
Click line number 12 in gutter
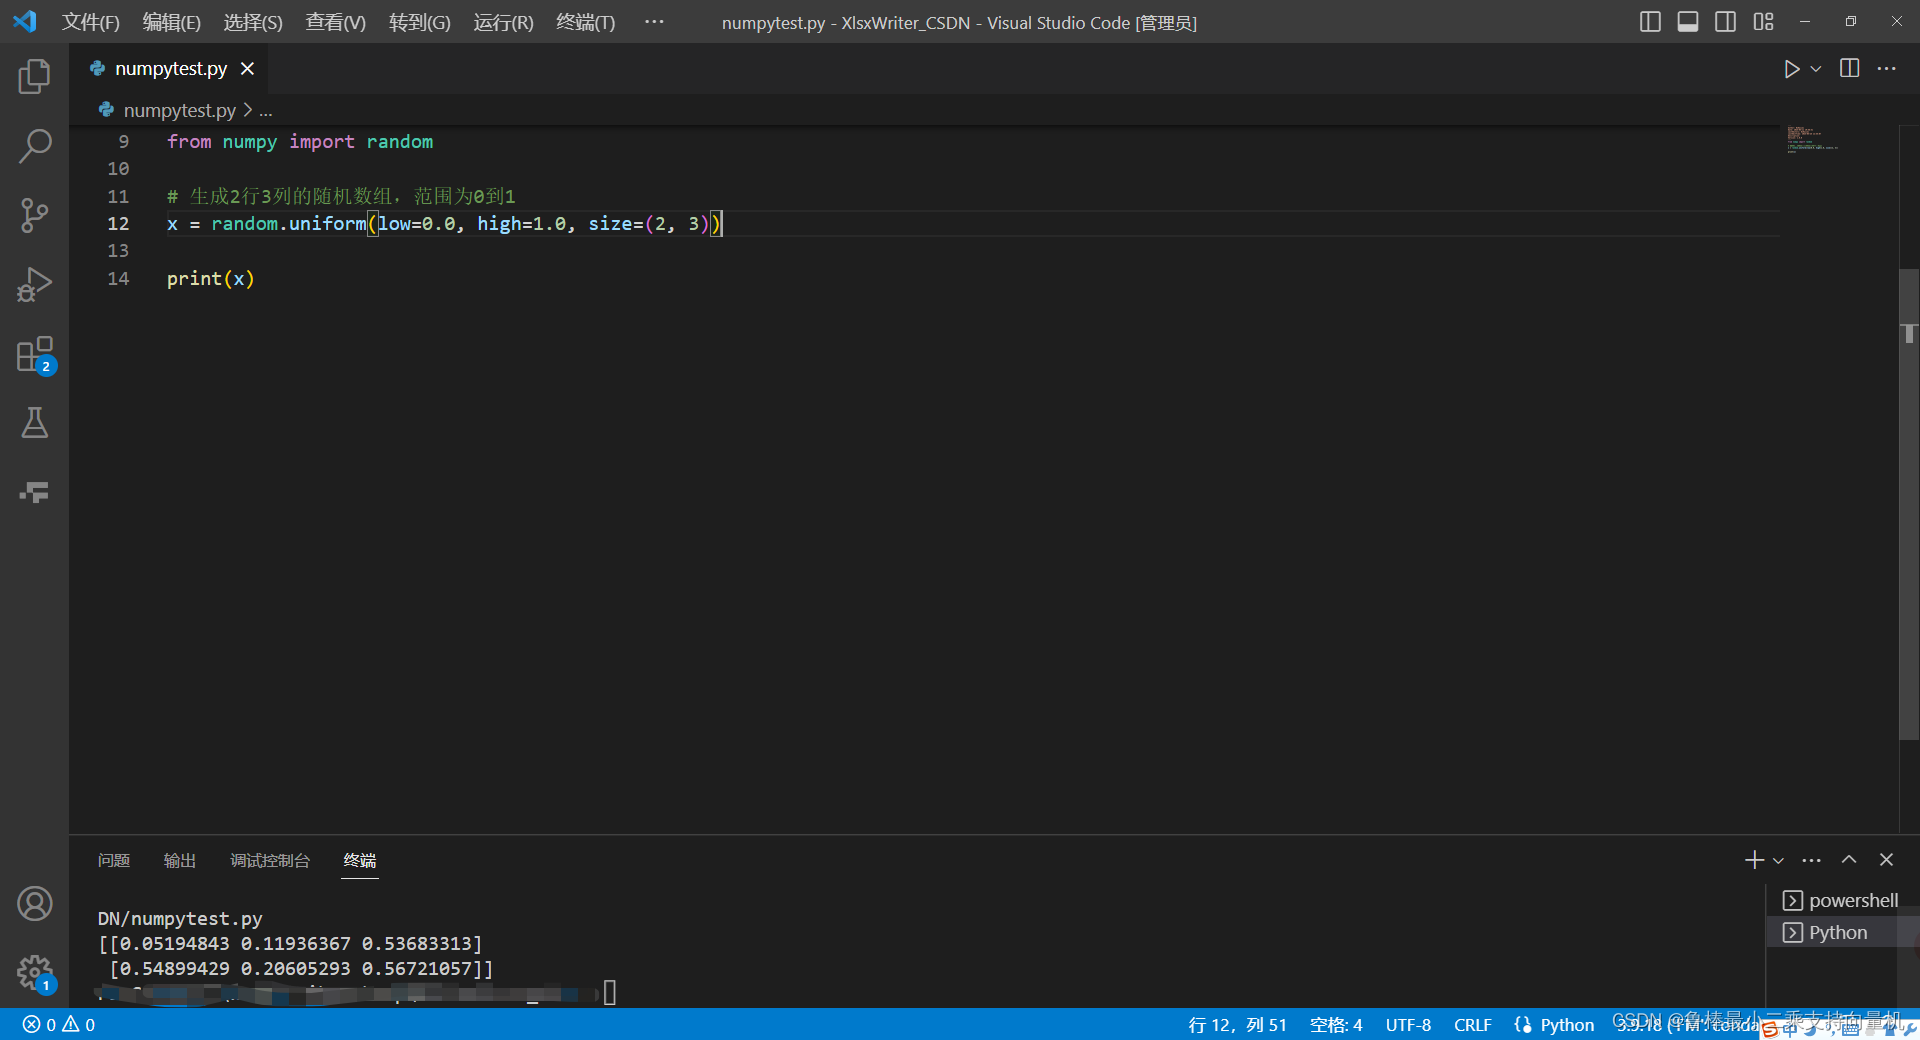click(118, 223)
